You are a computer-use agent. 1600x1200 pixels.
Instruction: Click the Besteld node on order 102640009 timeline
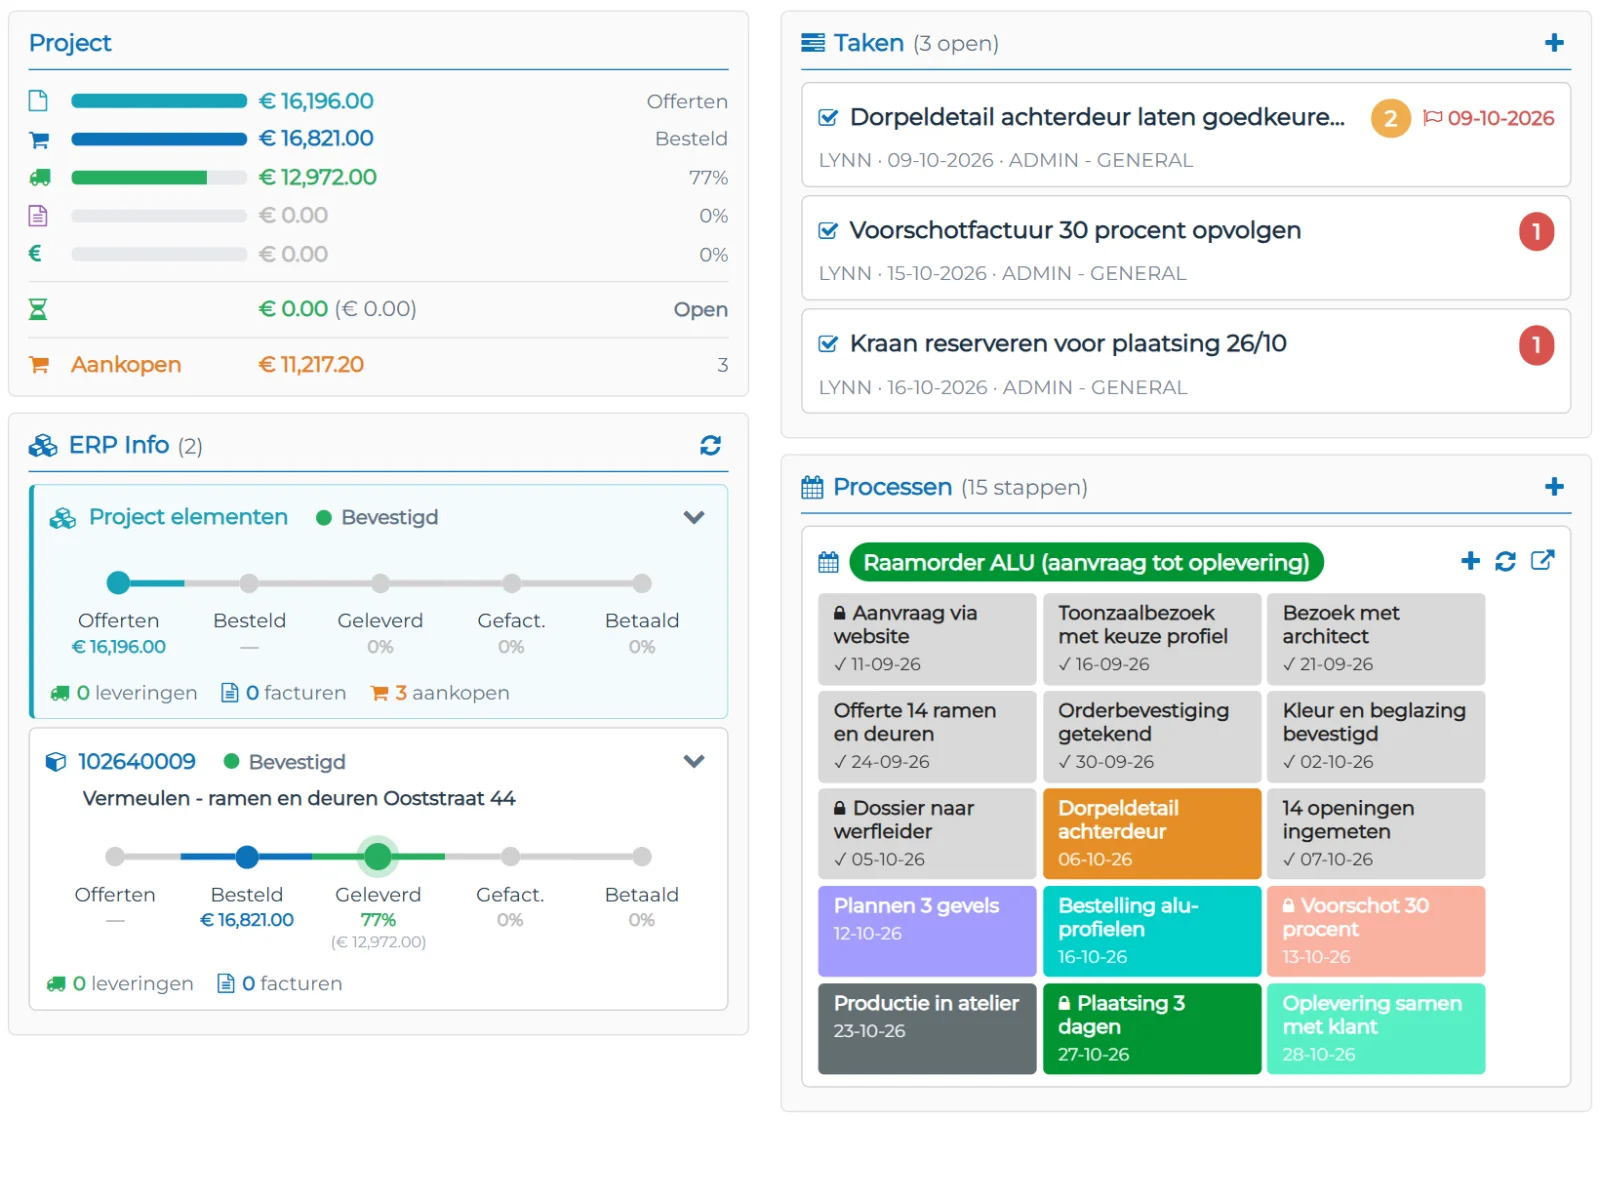[247, 856]
